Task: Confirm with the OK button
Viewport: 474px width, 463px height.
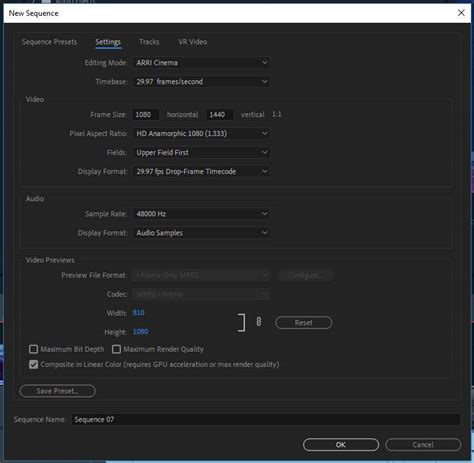Action: tap(341, 445)
